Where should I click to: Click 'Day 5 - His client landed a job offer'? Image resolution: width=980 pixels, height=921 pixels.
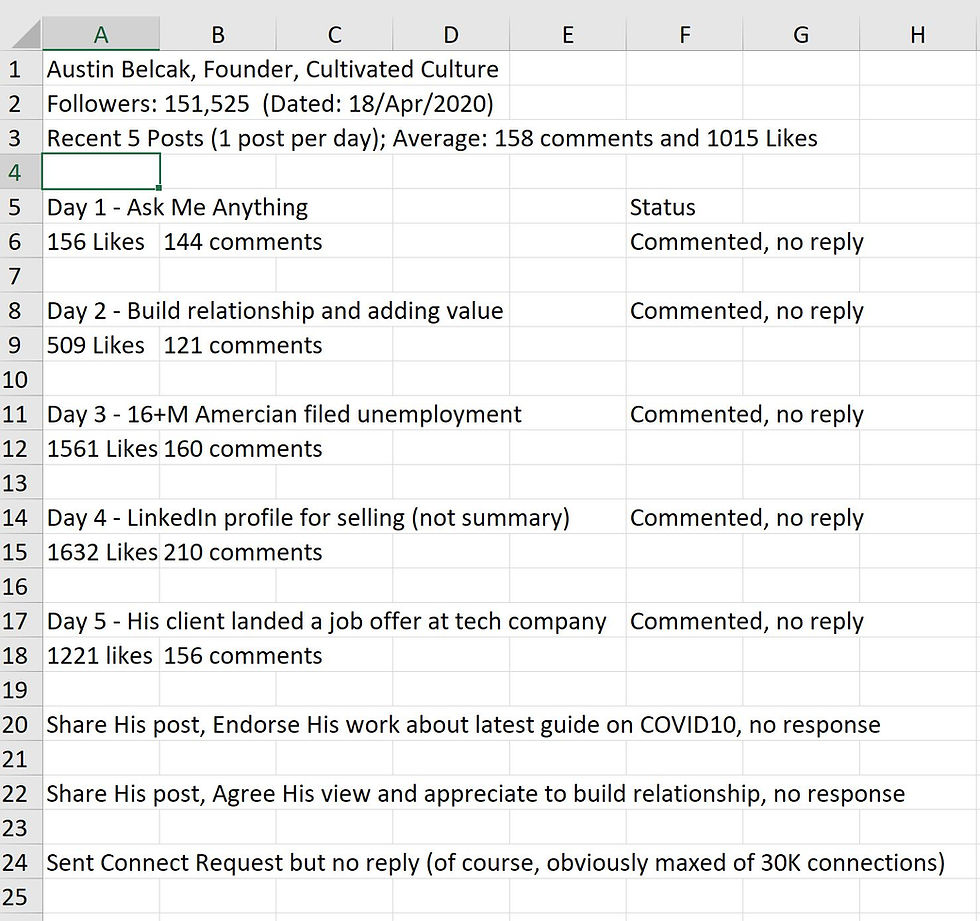[x=326, y=621]
